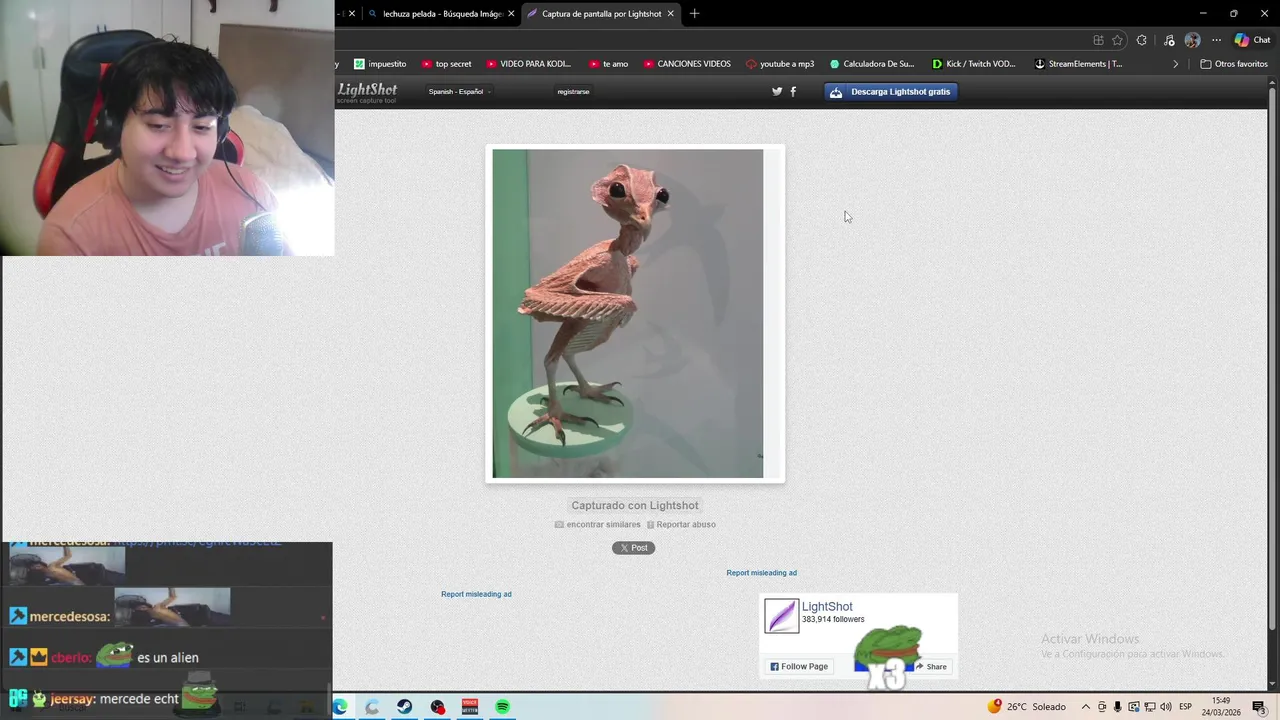
Task: Open a new browser tab
Action: (x=694, y=13)
